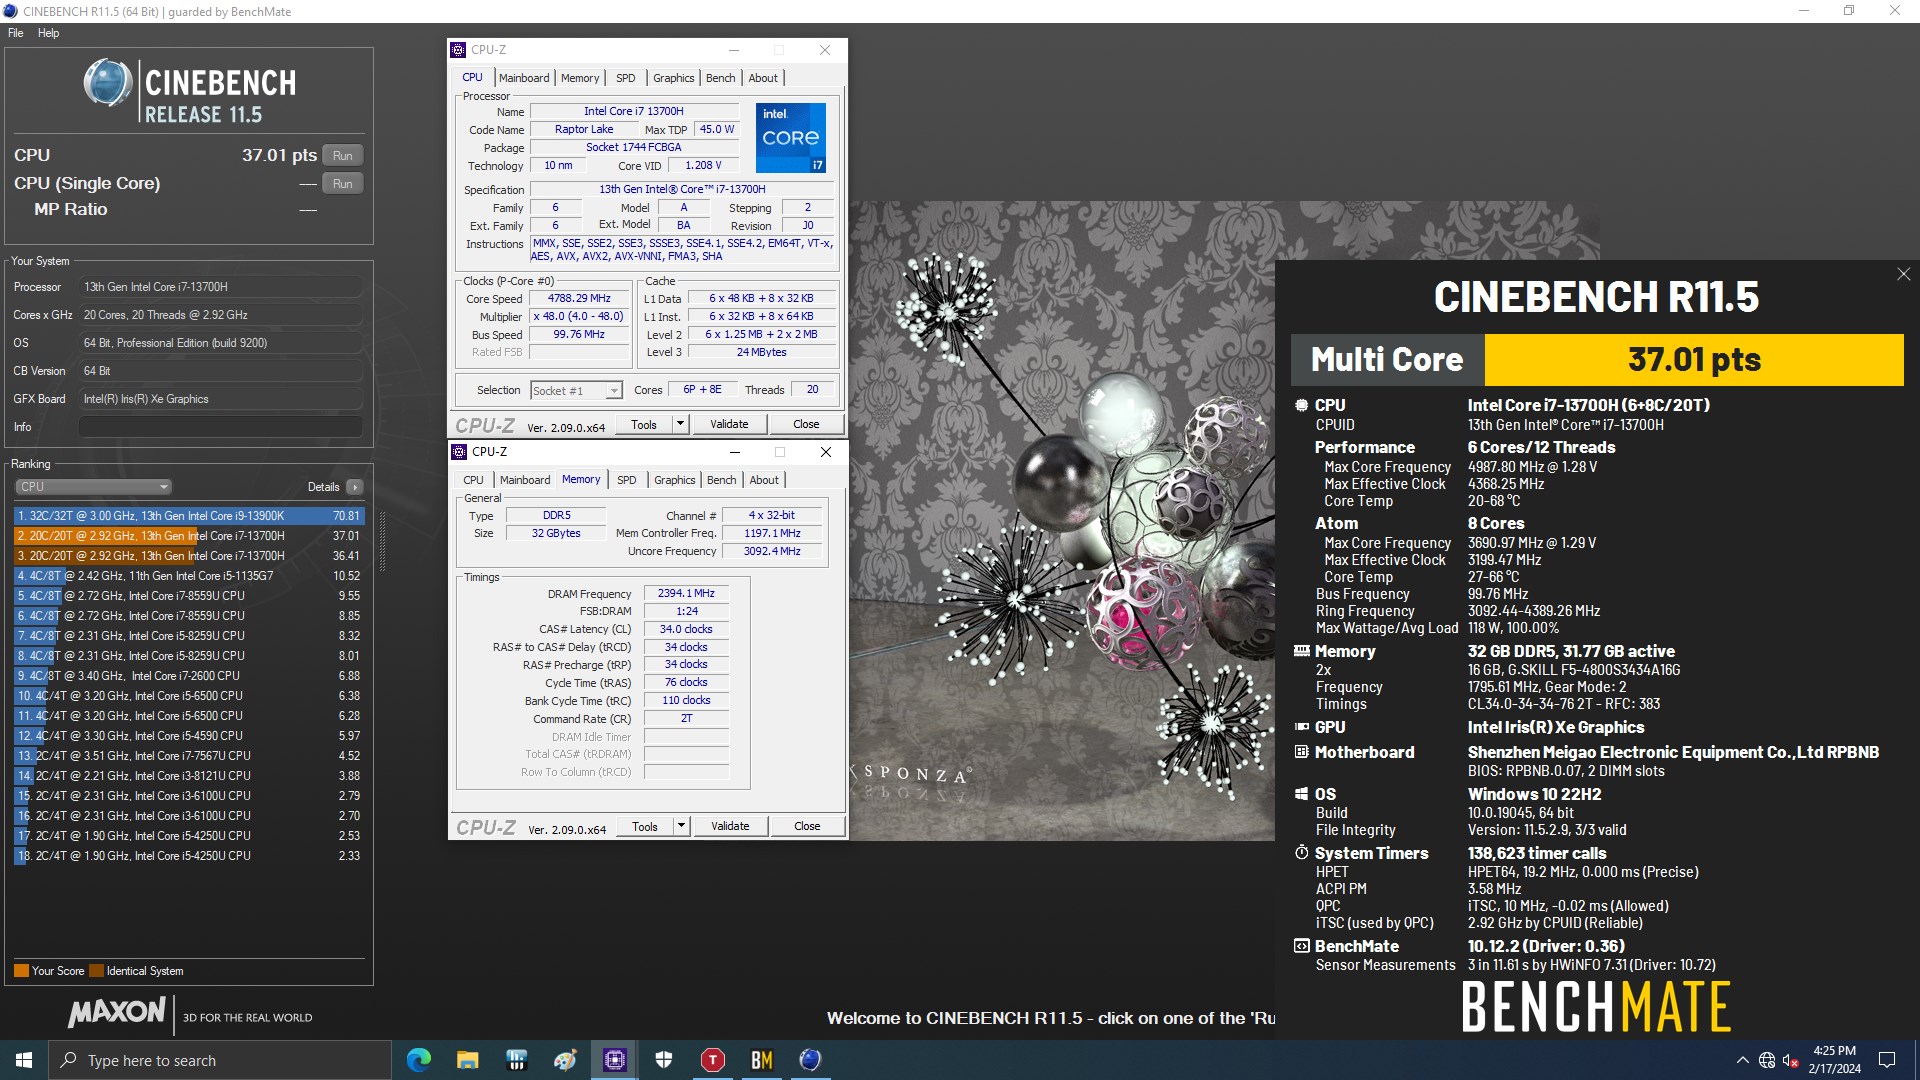Viewport: 1920px width, 1080px height.
Task: Open Graphics tab in upper CPU-Z window
Action: pos(673,78)
